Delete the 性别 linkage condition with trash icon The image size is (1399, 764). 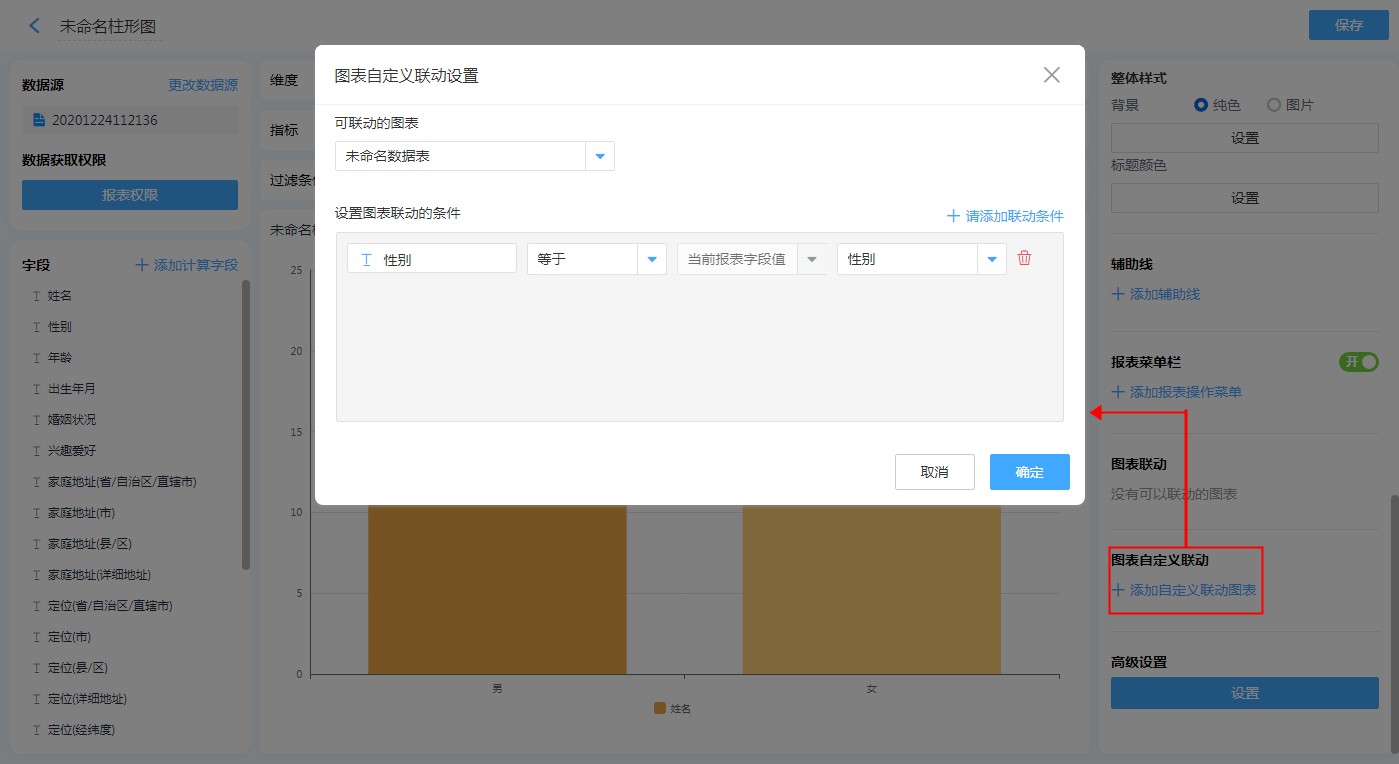(1024, 258)
